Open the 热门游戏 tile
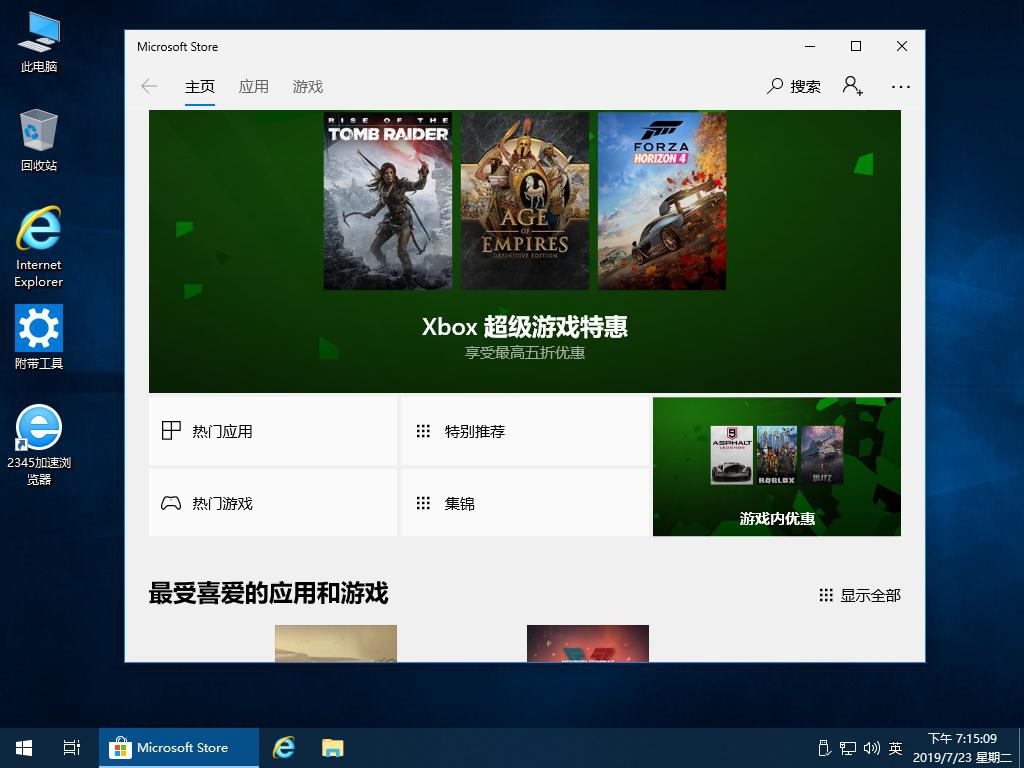The width and height of the screenshot is (1024, 768). point(273,503)
